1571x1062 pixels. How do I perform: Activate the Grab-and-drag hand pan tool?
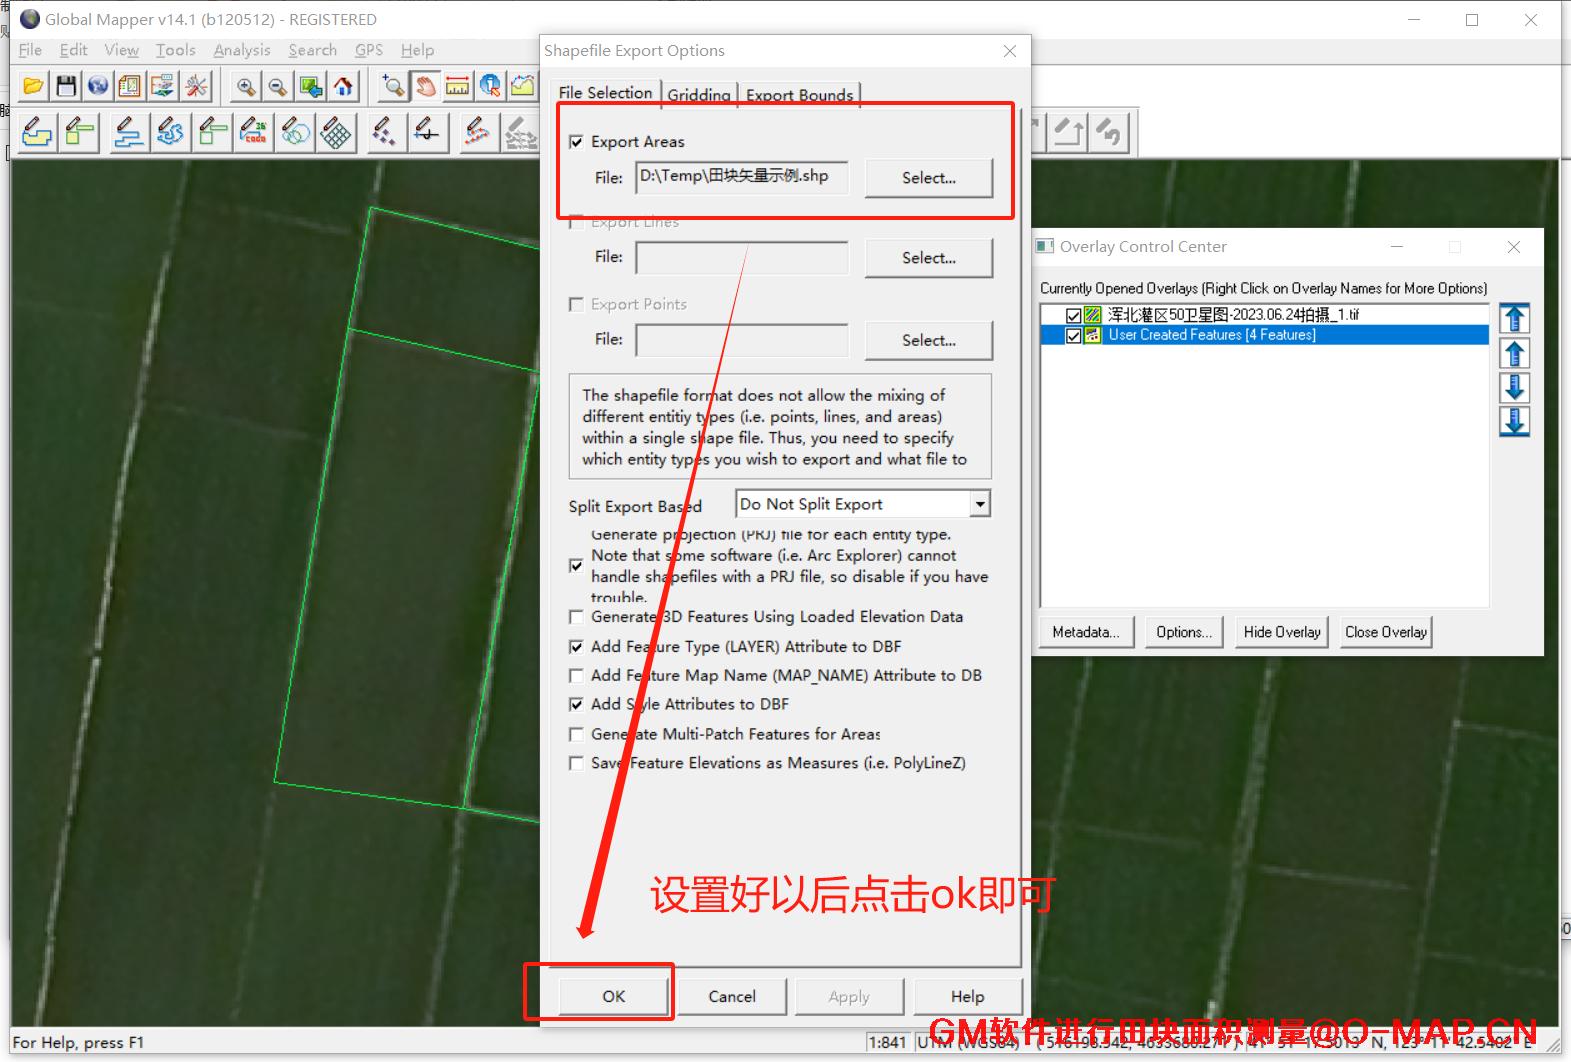(x=426, y=87)
